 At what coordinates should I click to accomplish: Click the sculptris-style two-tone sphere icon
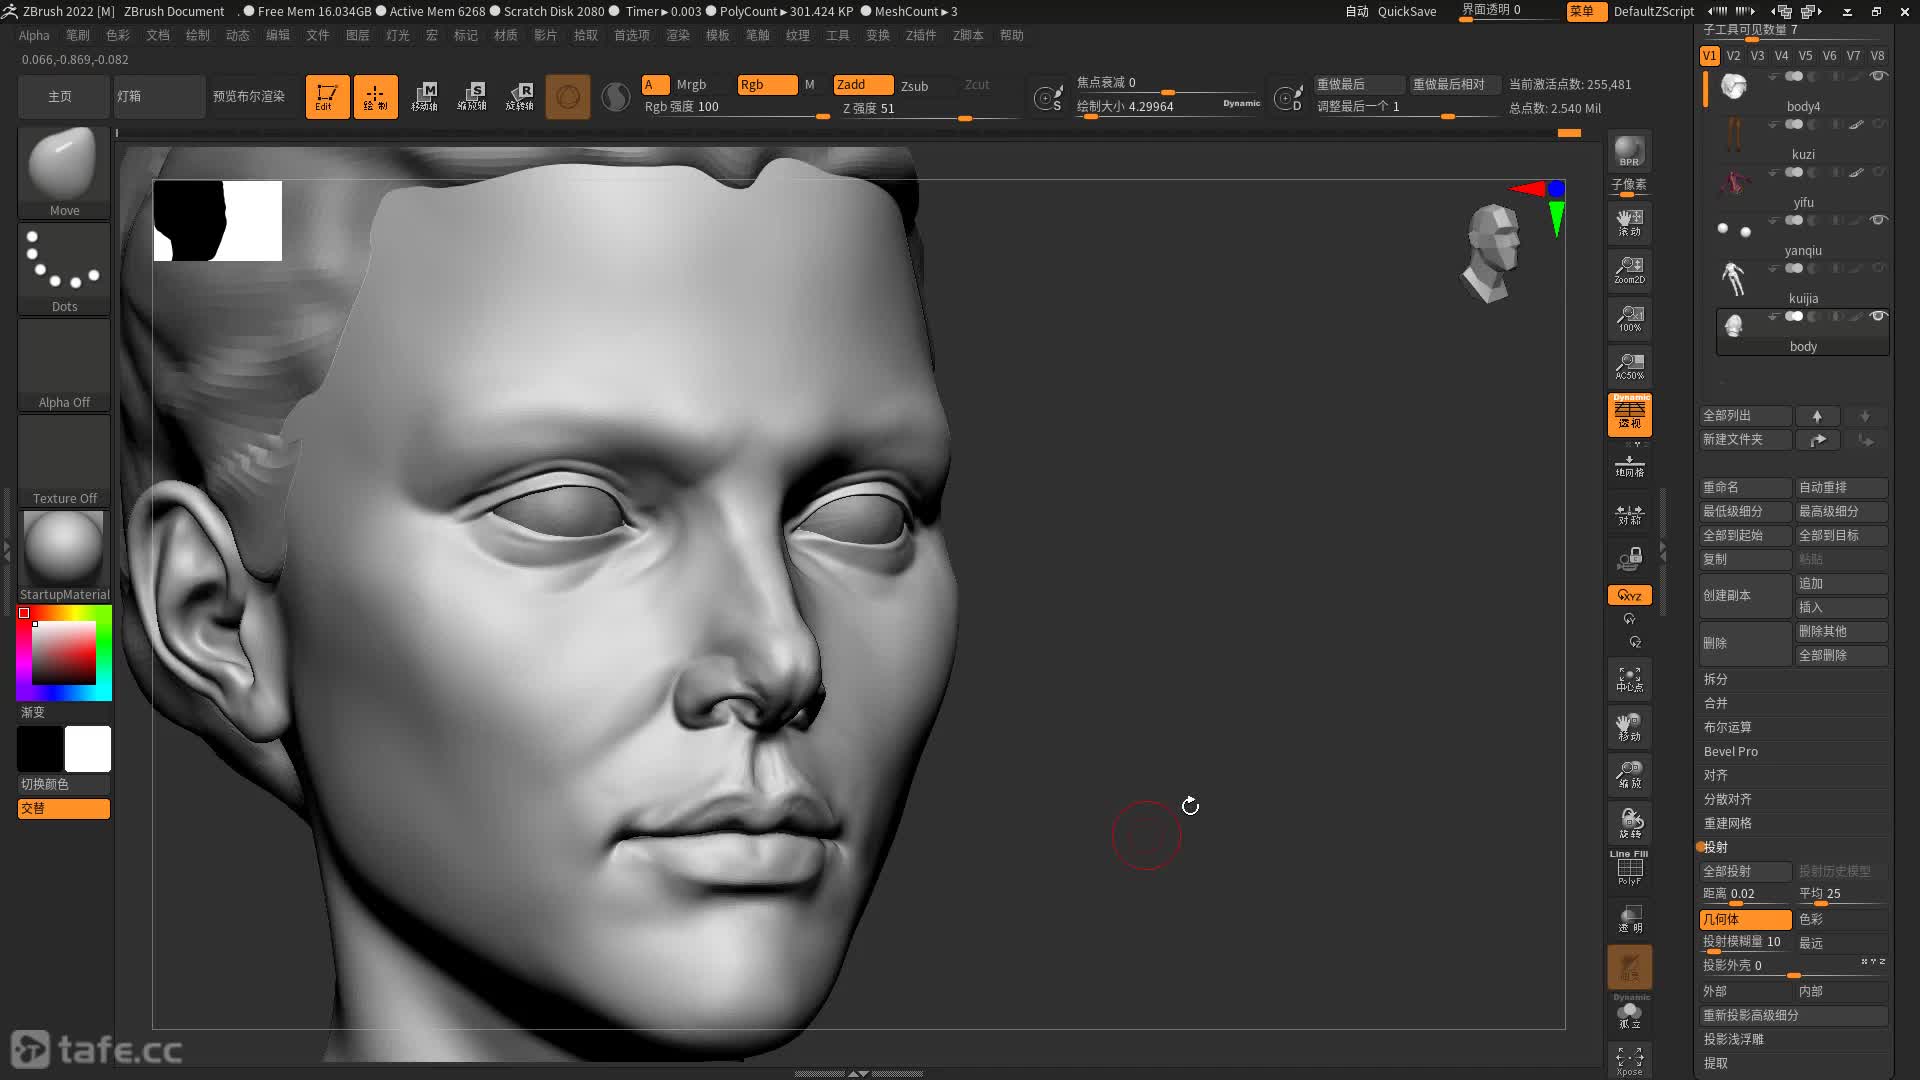click(x=616, y=97)
